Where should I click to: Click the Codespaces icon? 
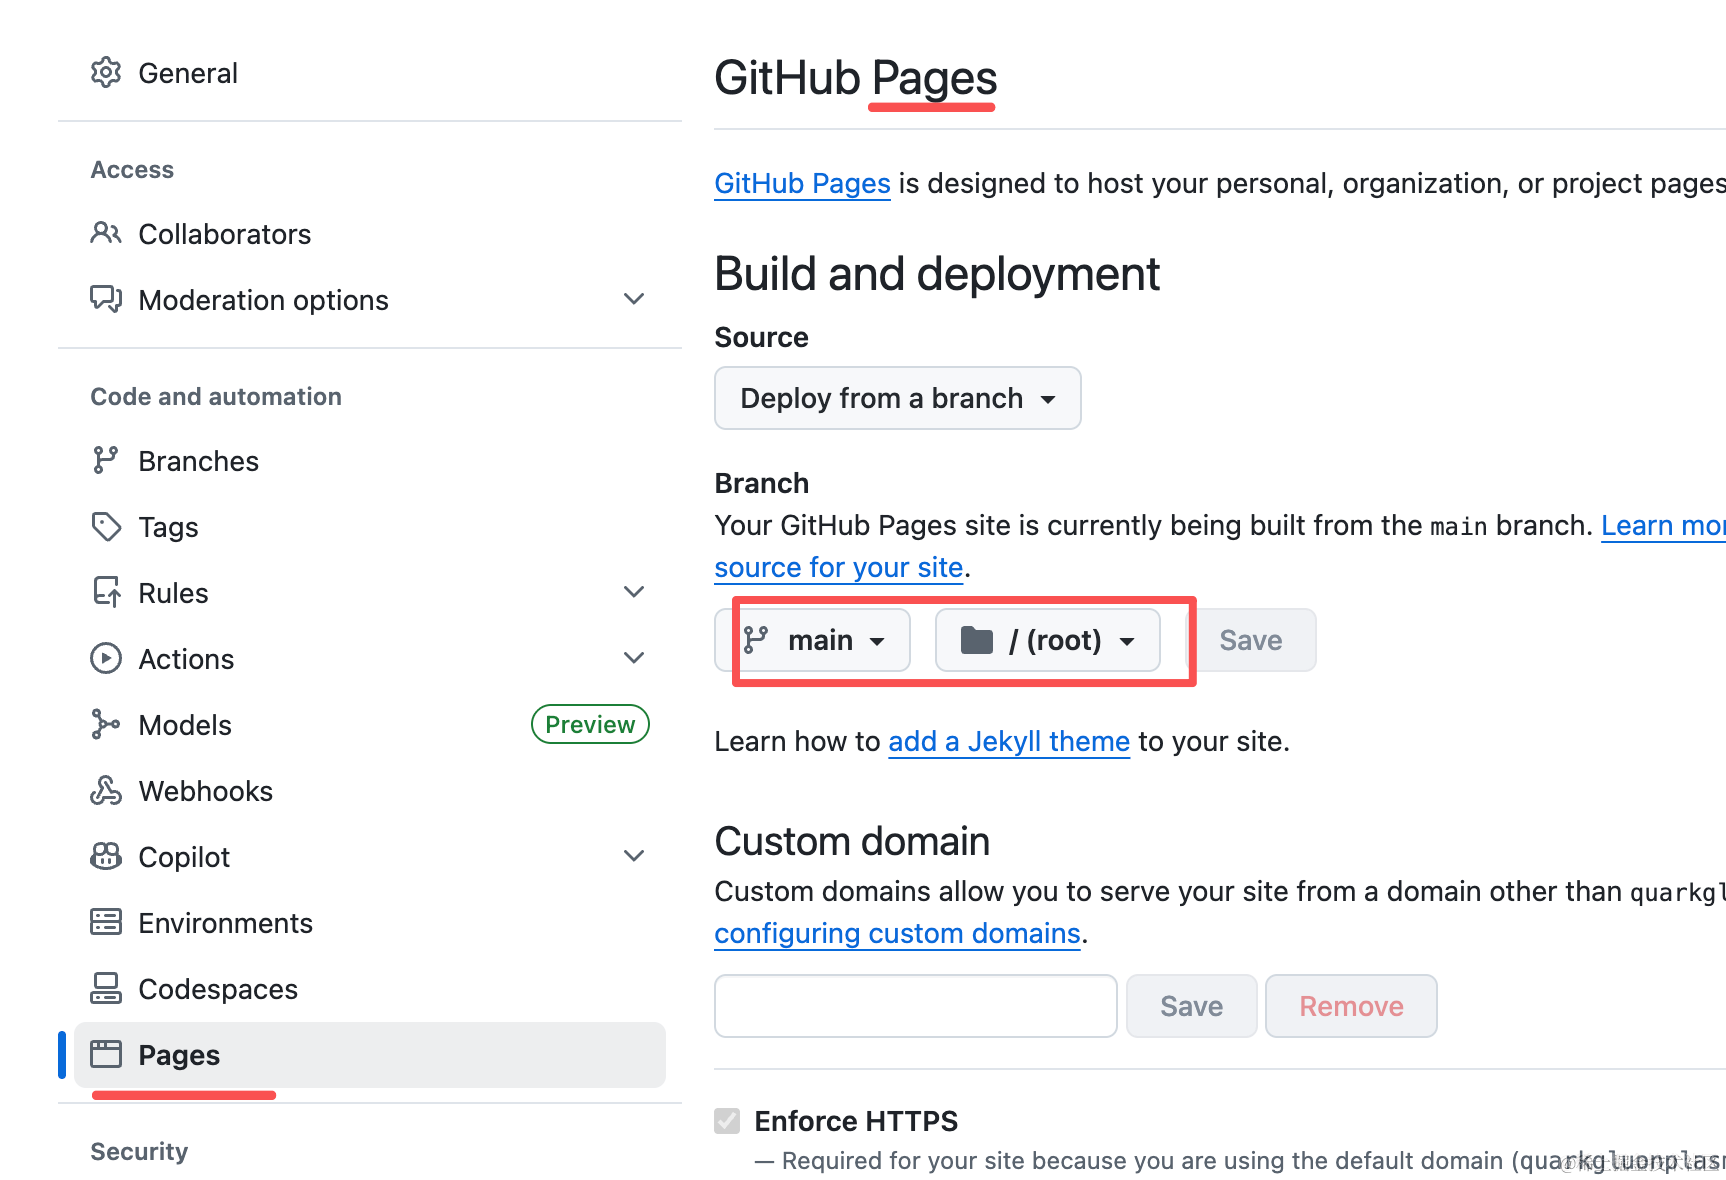click(x=106, y=988)
